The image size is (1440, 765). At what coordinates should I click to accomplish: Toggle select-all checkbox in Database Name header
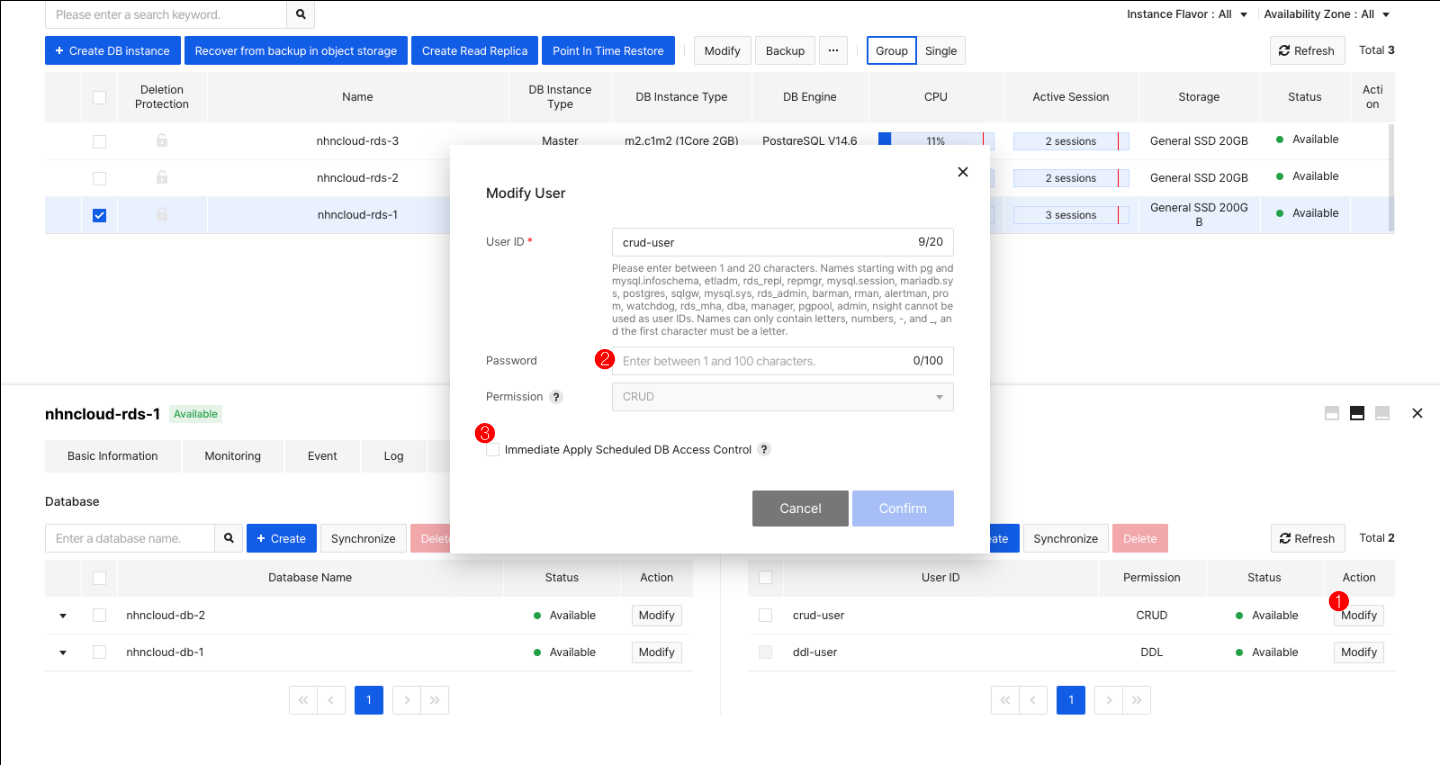(x=99, y=577)
